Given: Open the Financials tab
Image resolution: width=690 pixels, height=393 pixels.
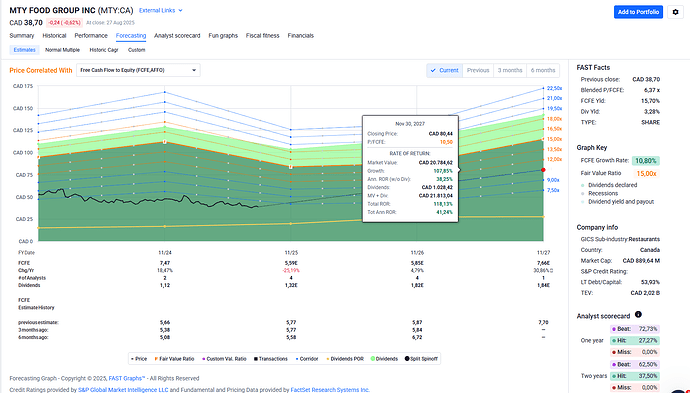Looking at the screenshot, I should (301, 36).
